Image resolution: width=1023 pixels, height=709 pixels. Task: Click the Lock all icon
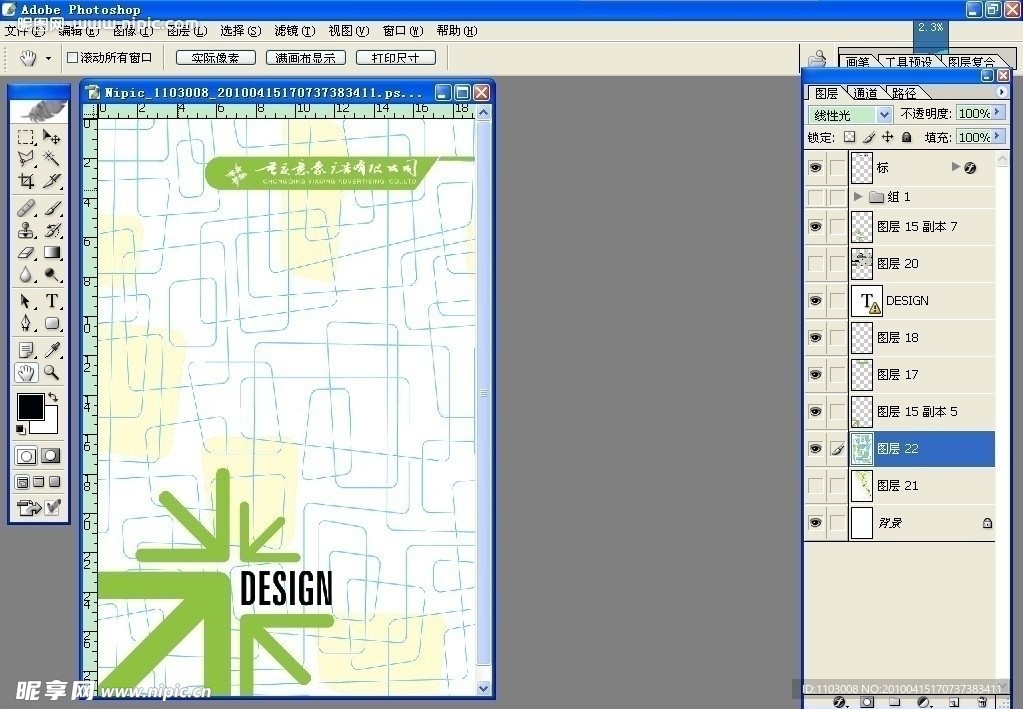coord(906,137)
